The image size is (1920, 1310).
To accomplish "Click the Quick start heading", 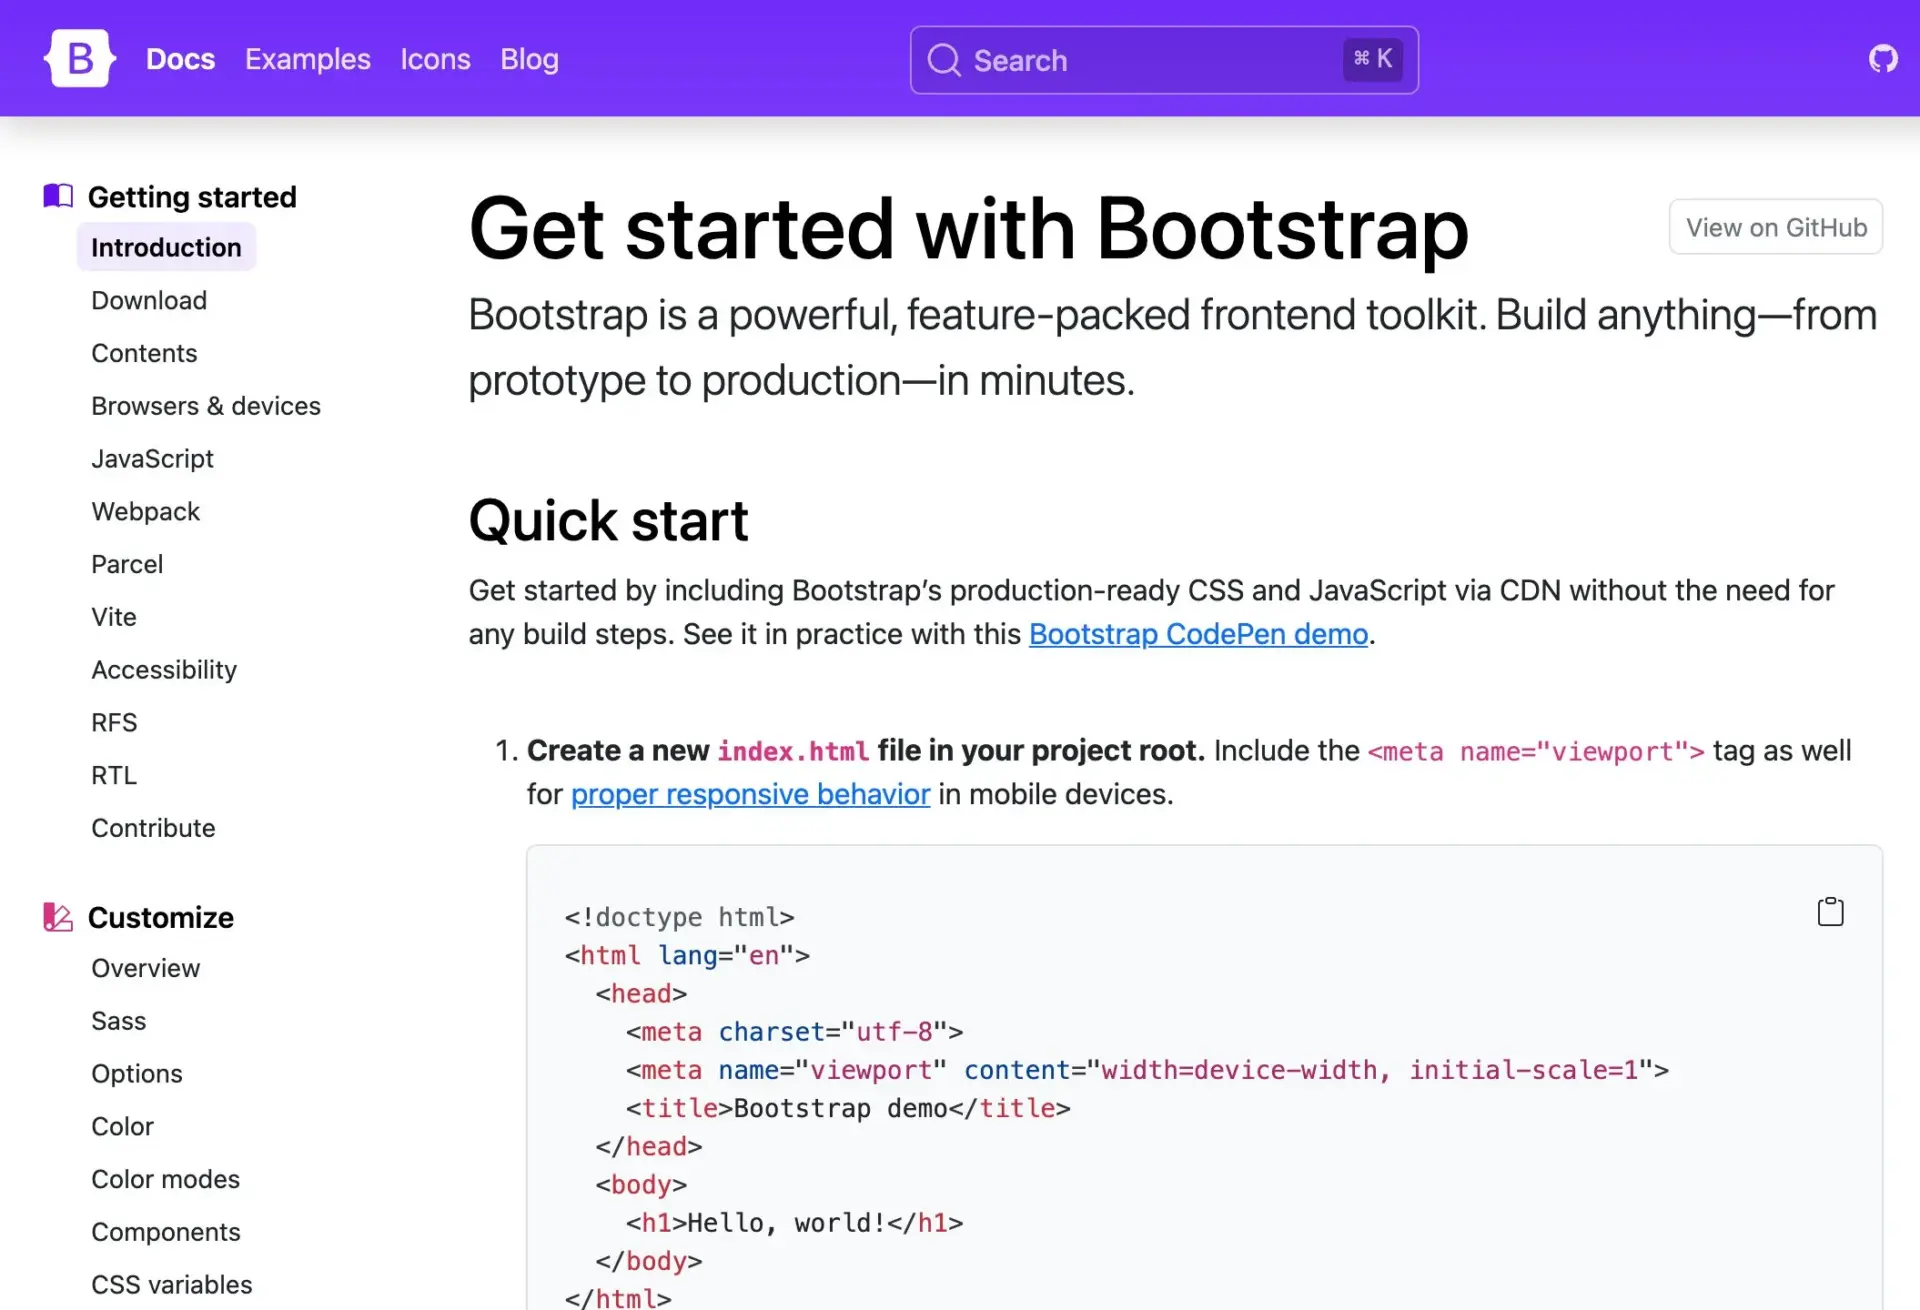I will pos(608,521).
